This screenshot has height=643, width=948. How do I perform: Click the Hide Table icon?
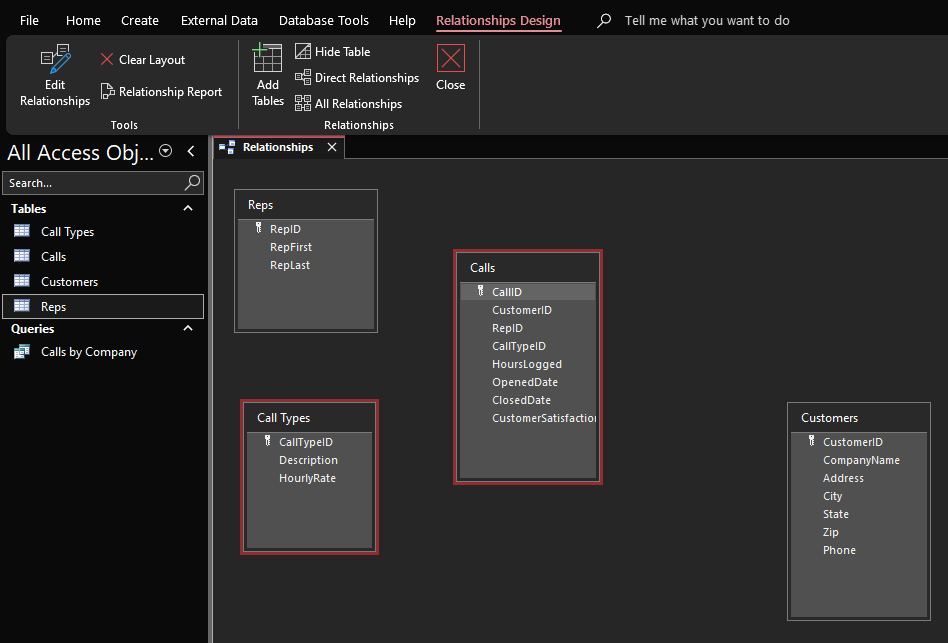click(x=302, y=50)
